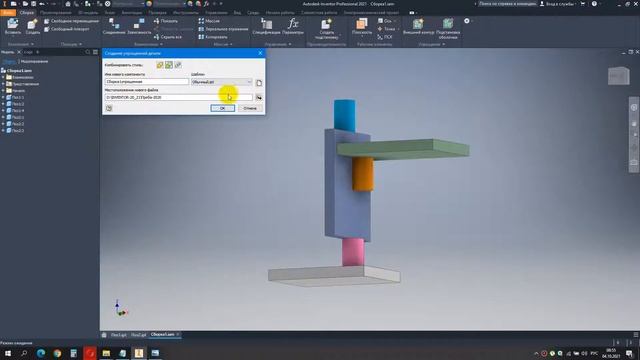
Task: Open the Сборка ribbon tab
Action: pos(27,13)
